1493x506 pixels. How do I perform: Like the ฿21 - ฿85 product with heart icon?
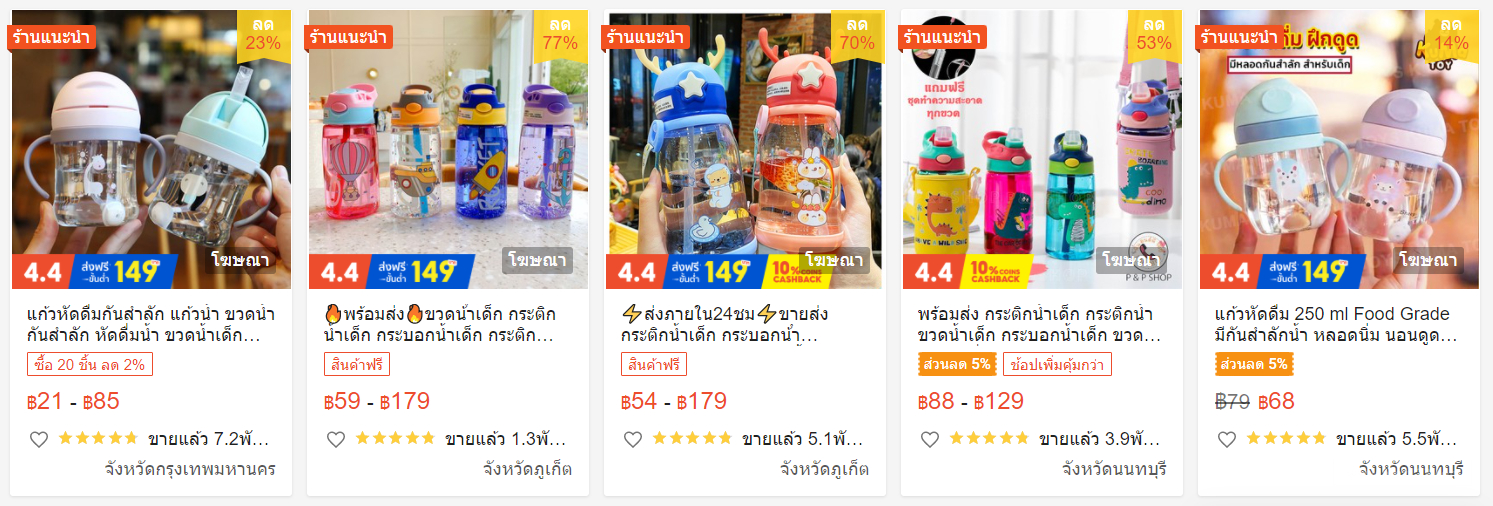(39, 439)
